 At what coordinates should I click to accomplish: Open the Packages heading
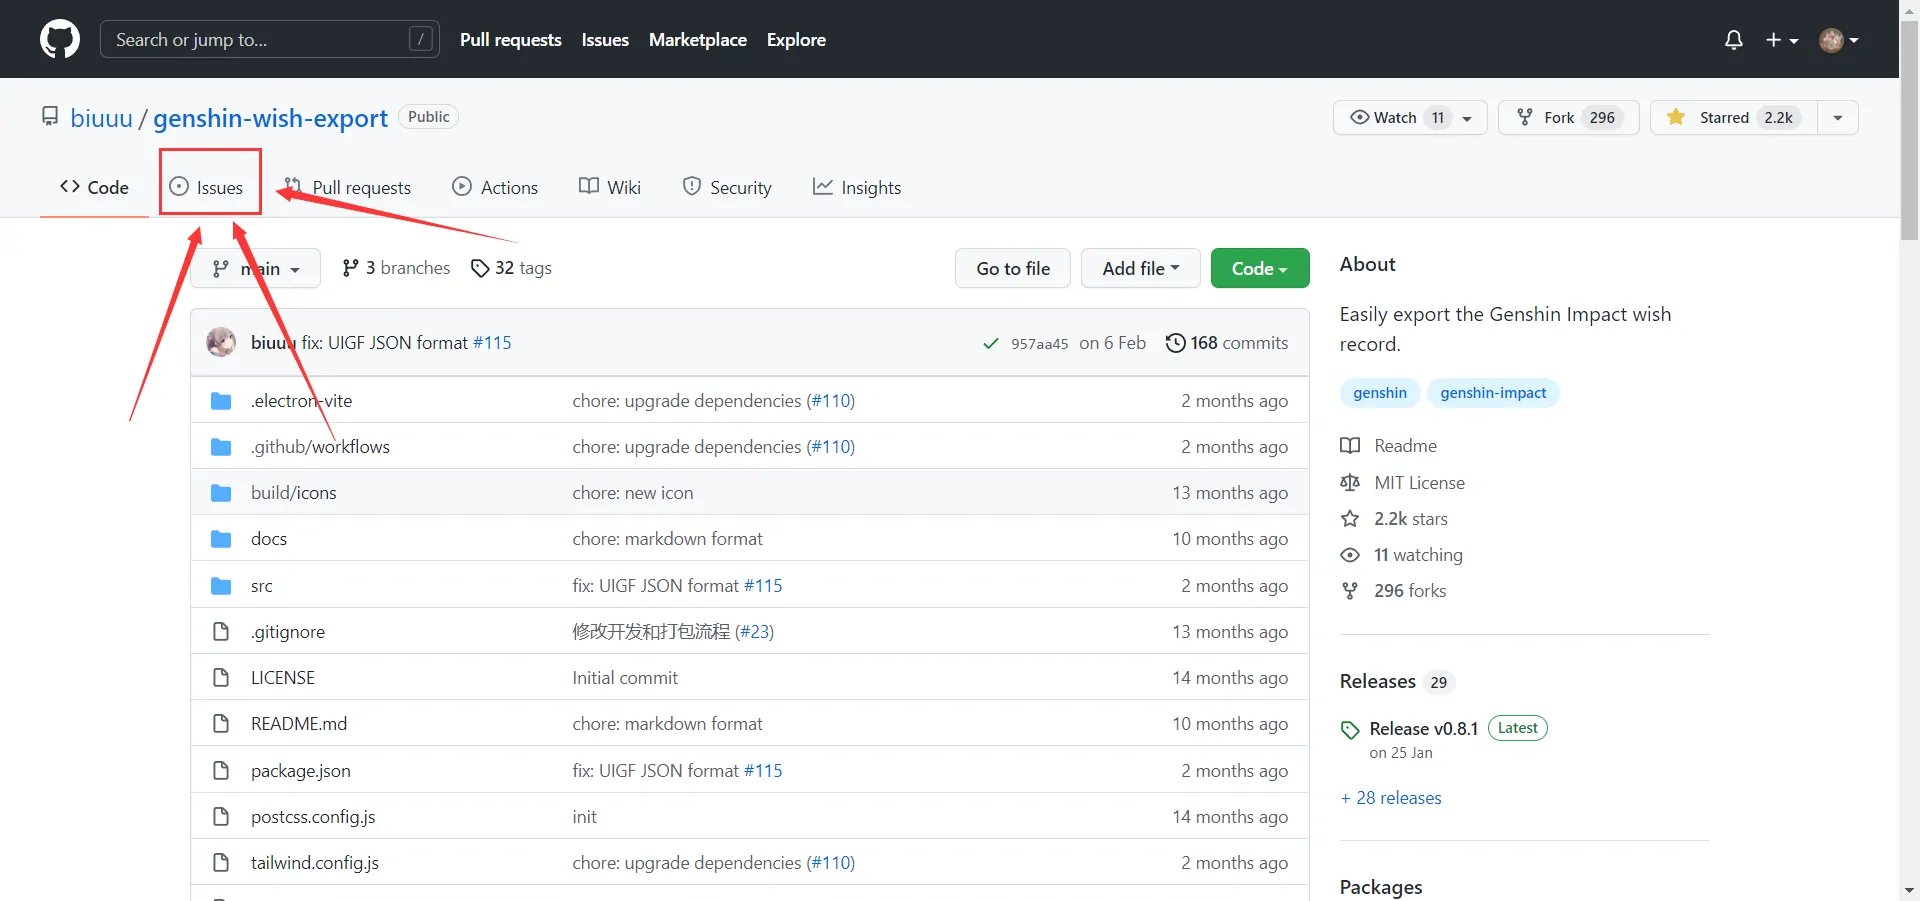coord(1381,887)
